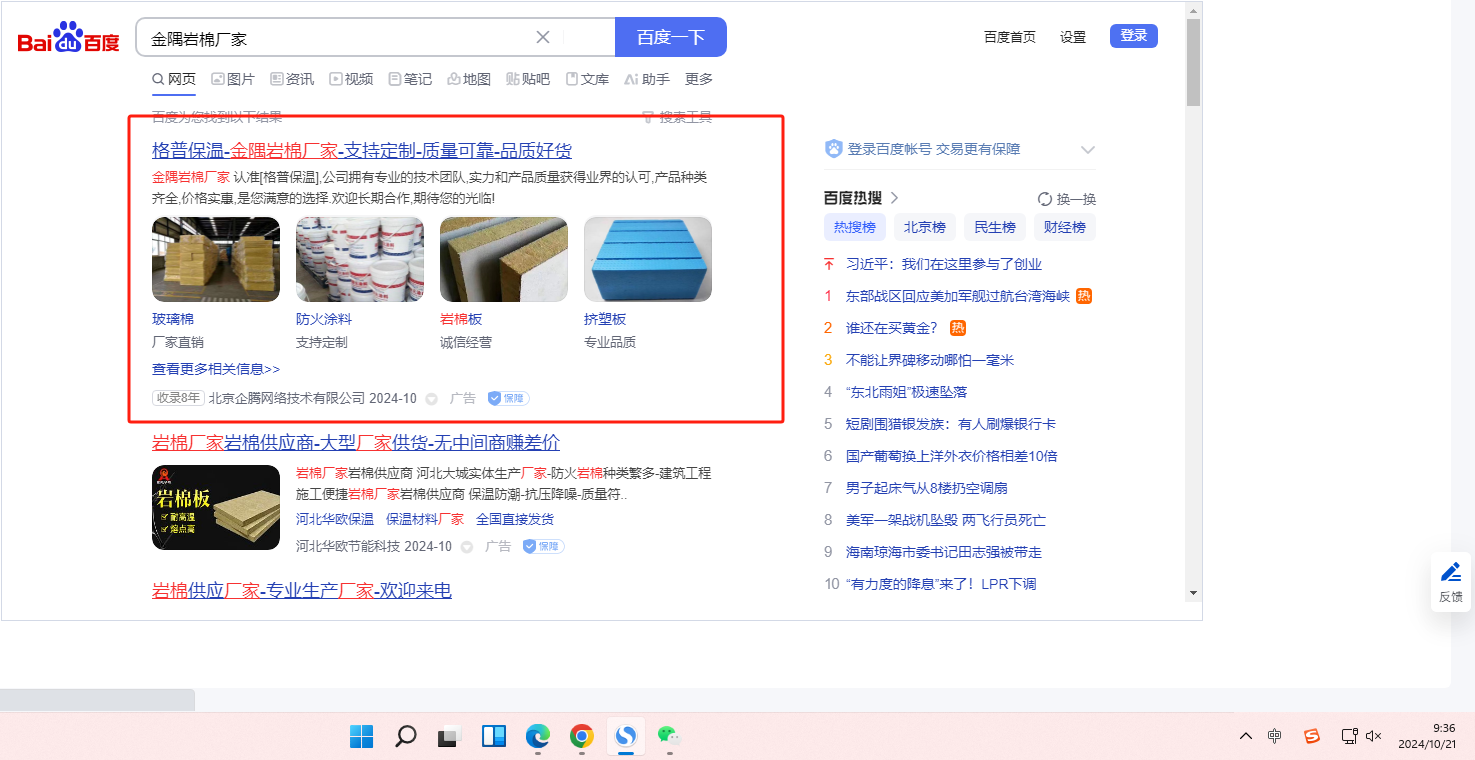
Task: Click the 百度一下 search button
Action: tap(671, 37)
